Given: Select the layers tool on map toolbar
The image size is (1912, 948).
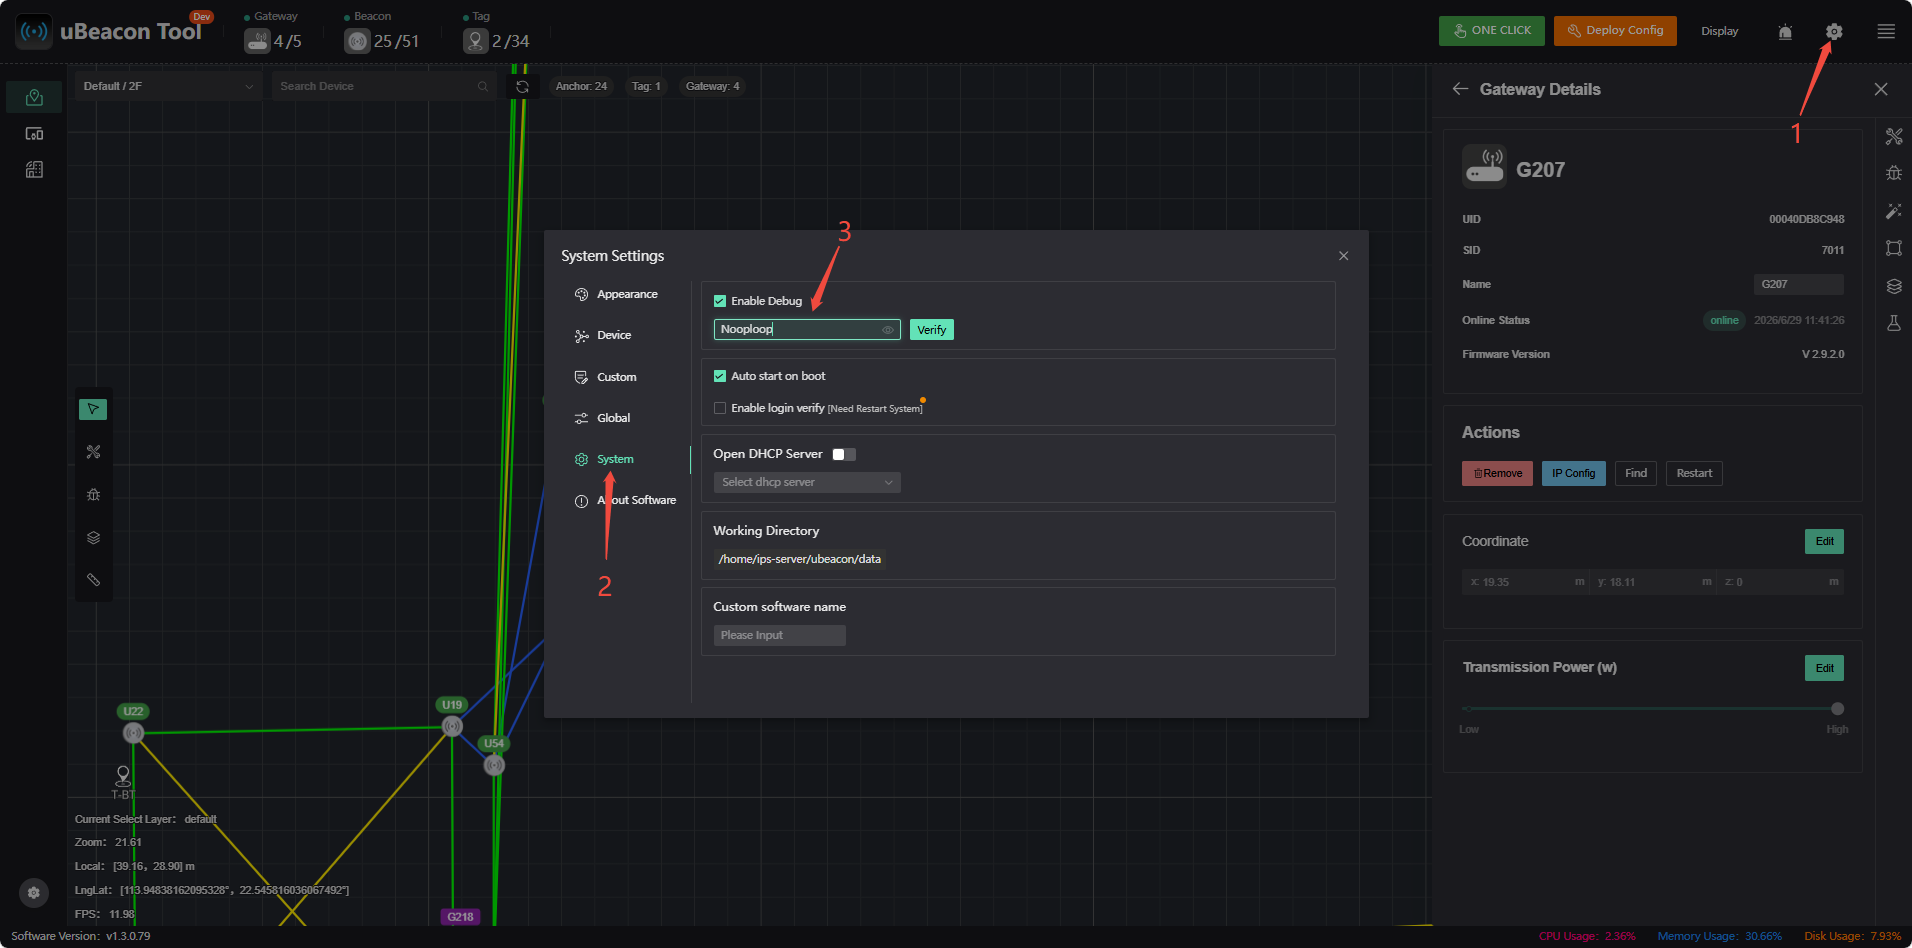Looking at the screenshot, I should [93, 537].
